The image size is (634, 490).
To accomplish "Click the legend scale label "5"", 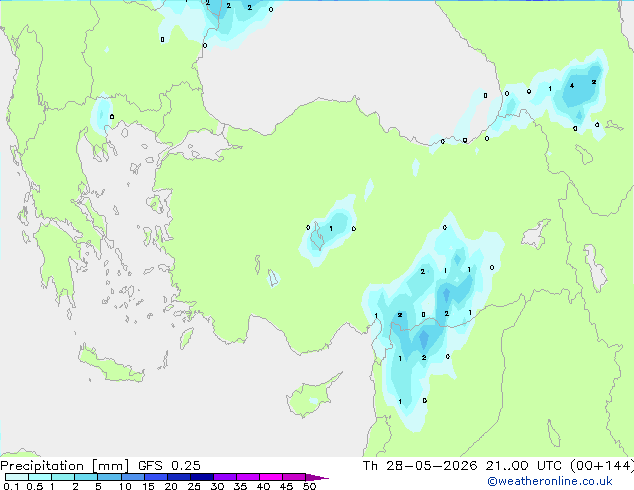I will (x=98, y=486).
